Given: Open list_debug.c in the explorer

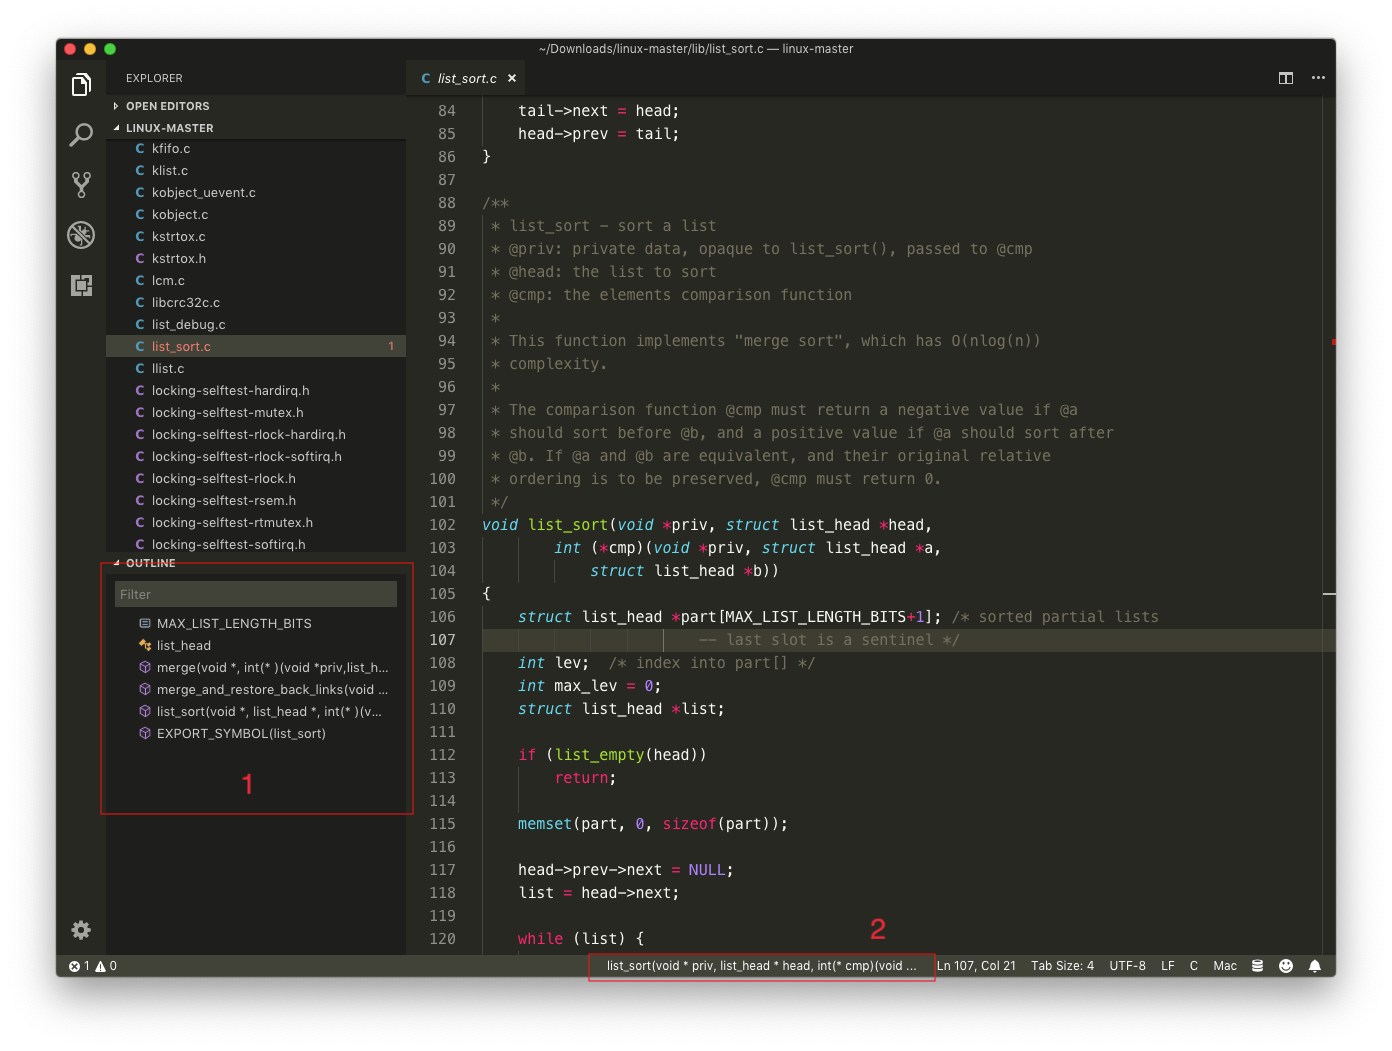Looking at the screenshot, I should pyautogui.click(x=256, y=325).
